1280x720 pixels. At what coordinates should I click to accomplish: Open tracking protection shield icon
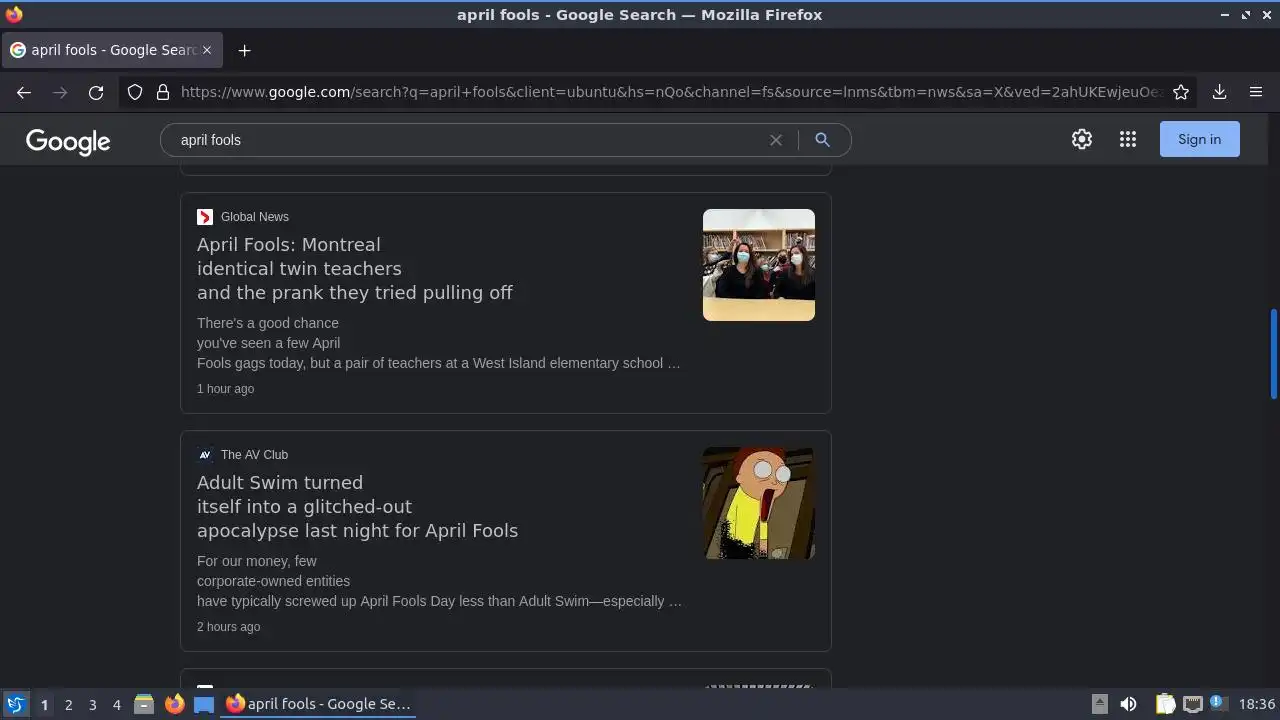(x=135, y=92)
